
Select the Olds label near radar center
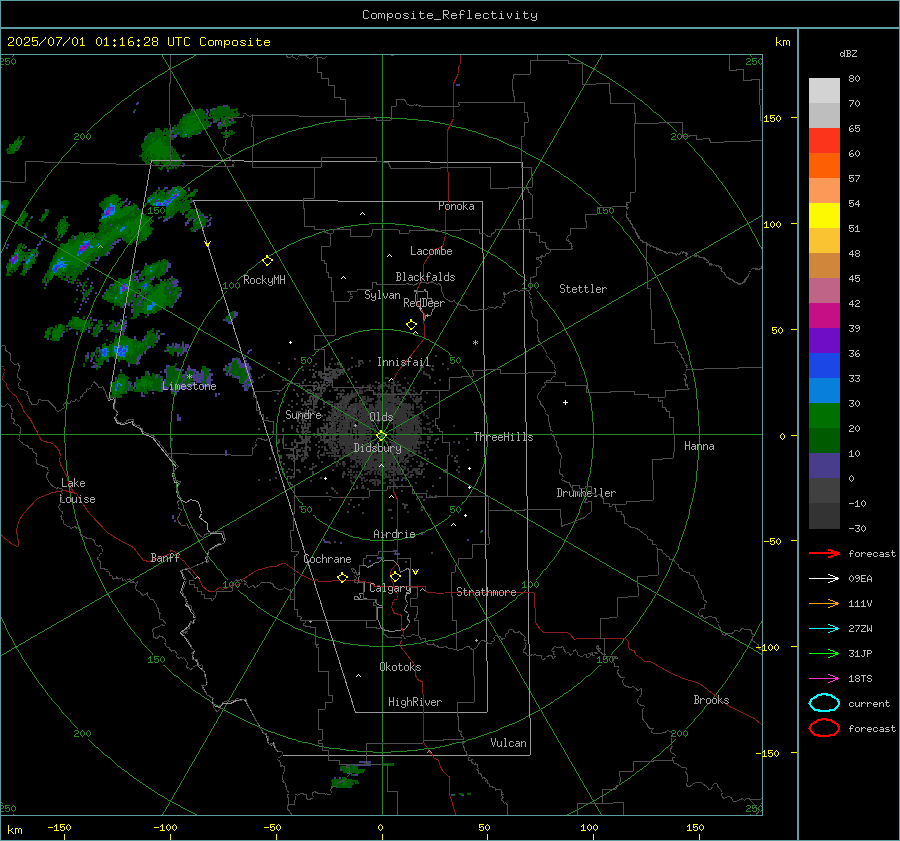381,417
